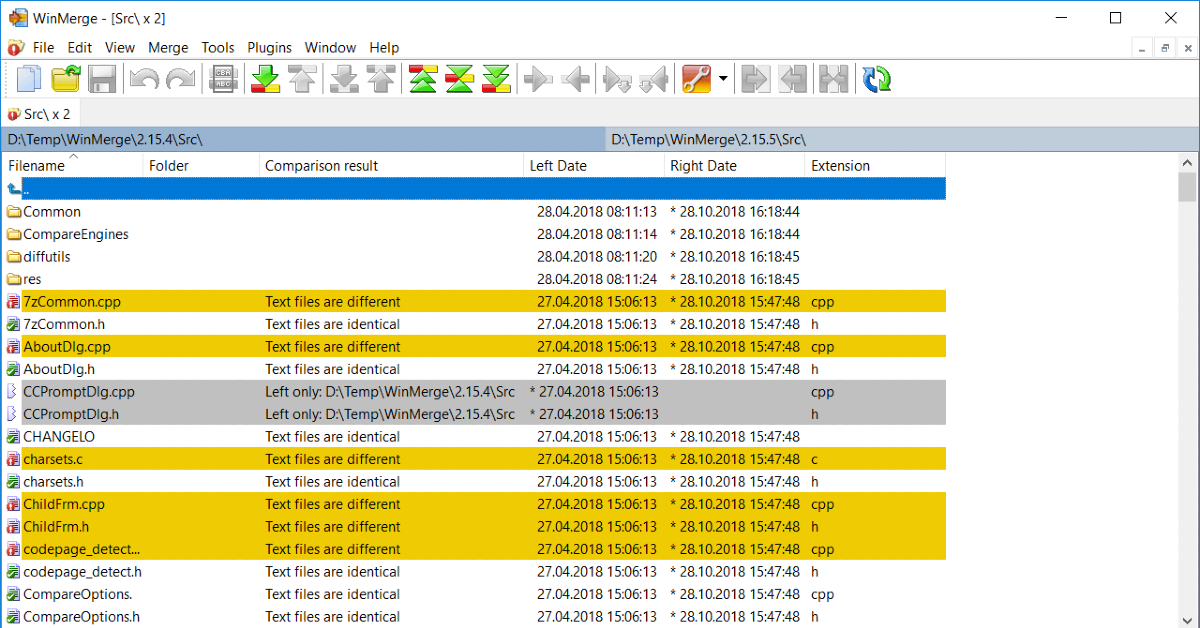Image resolution: width=1200 pixels, height=628 pixels.
Task: Click the New document toolbar icon
Action: coord(29,80)
